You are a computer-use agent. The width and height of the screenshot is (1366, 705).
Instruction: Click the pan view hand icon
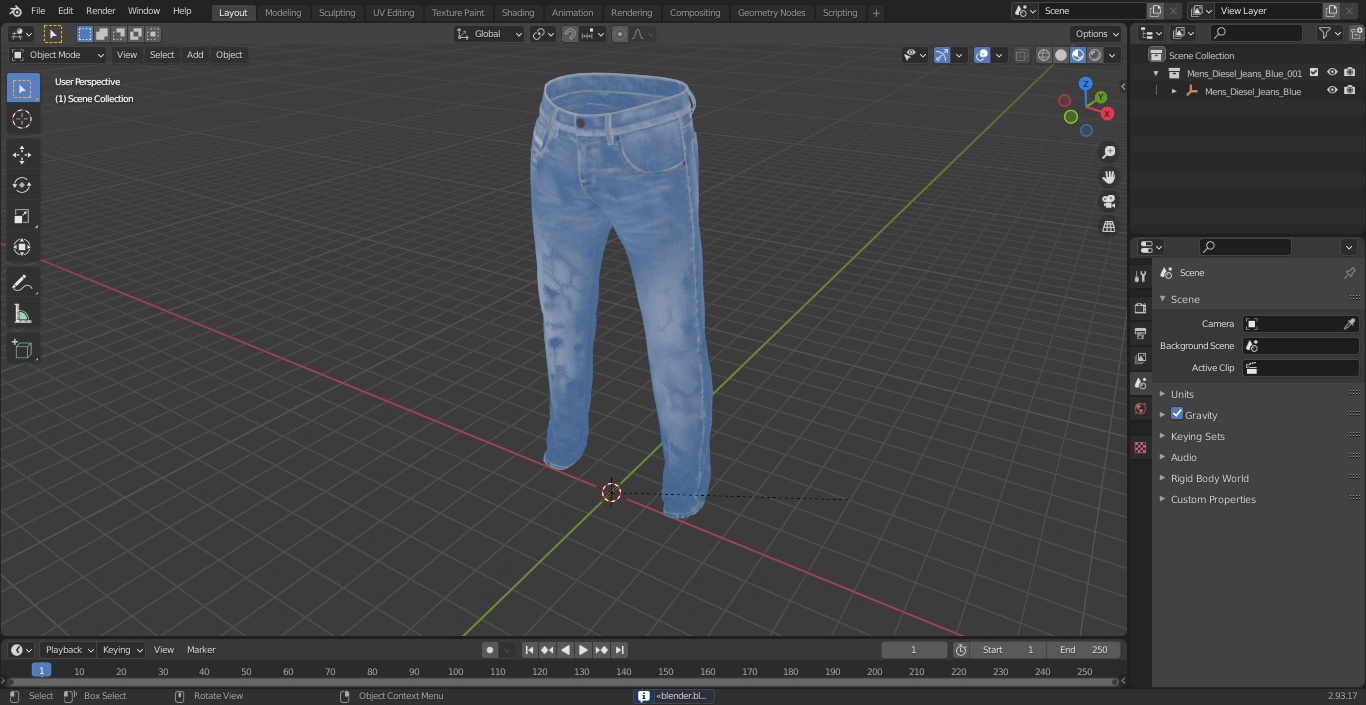click(1108, 177)
